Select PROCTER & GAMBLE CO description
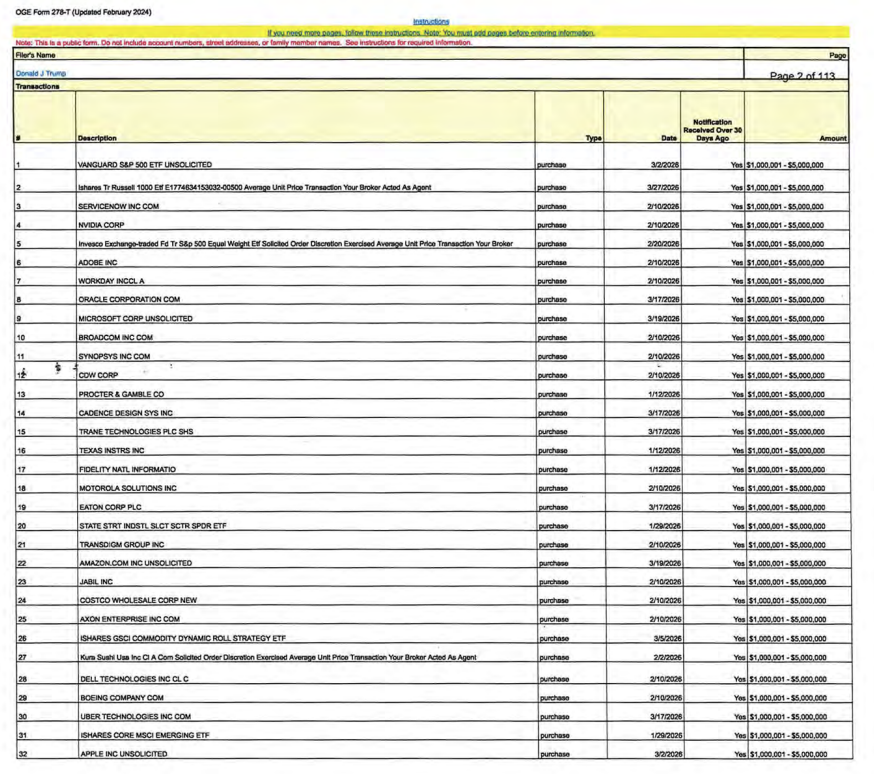 tap(121, 395)
